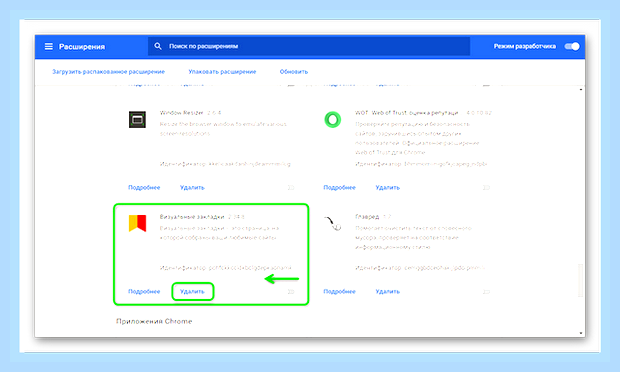Click Удалить for Window Resizer

click(x=192, y=187)
